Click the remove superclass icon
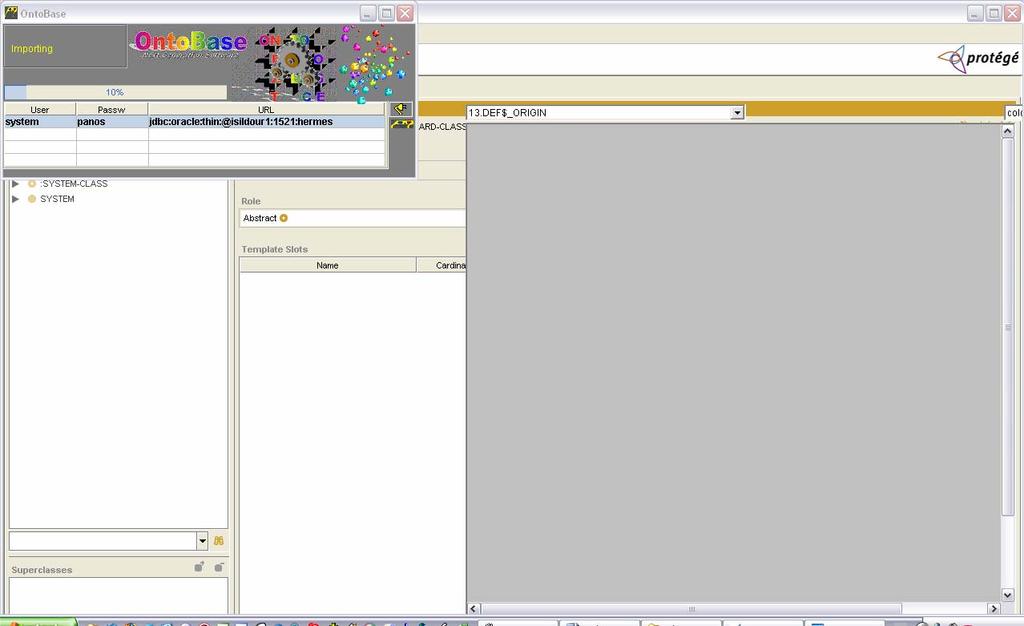This screenshot has width=1024, height=626. coord(219,567)
